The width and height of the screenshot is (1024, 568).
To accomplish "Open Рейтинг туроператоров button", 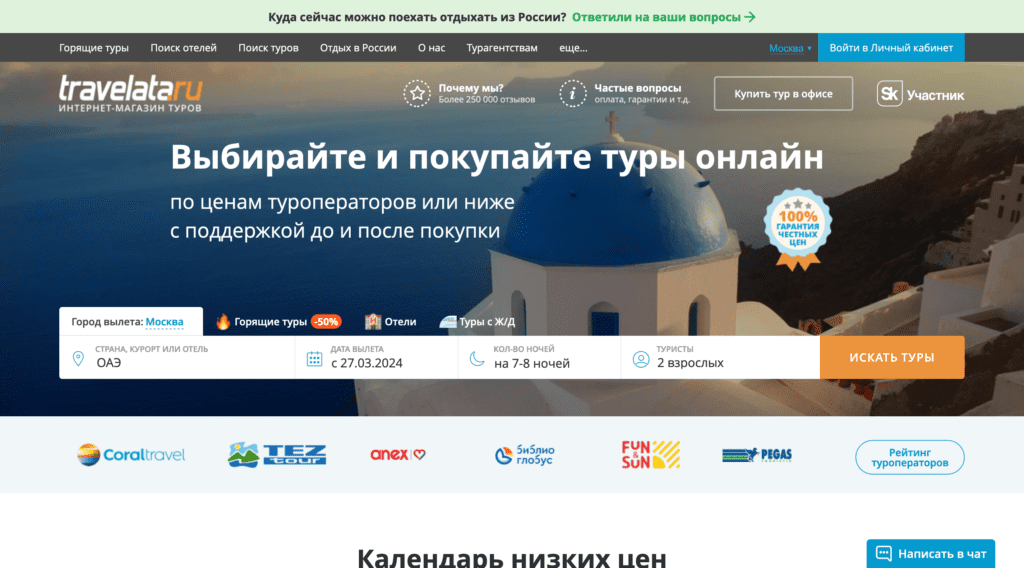I will click(910, 457).
